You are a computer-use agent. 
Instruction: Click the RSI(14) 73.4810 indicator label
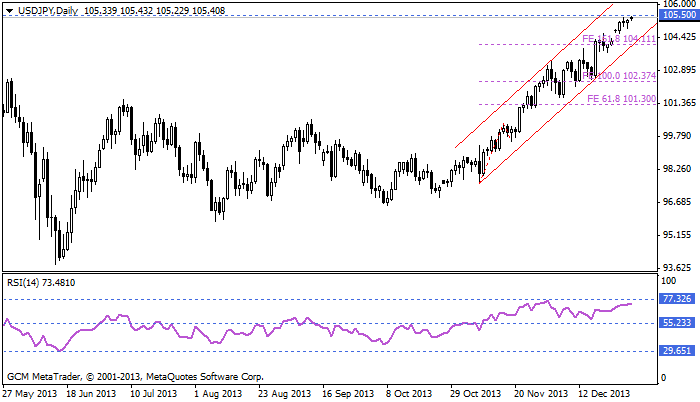click(41, 283)
